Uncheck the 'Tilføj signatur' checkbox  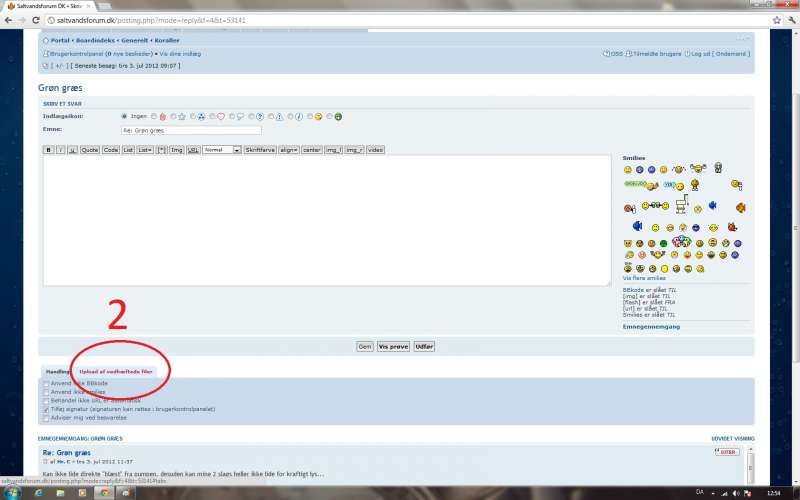point(46,409)
